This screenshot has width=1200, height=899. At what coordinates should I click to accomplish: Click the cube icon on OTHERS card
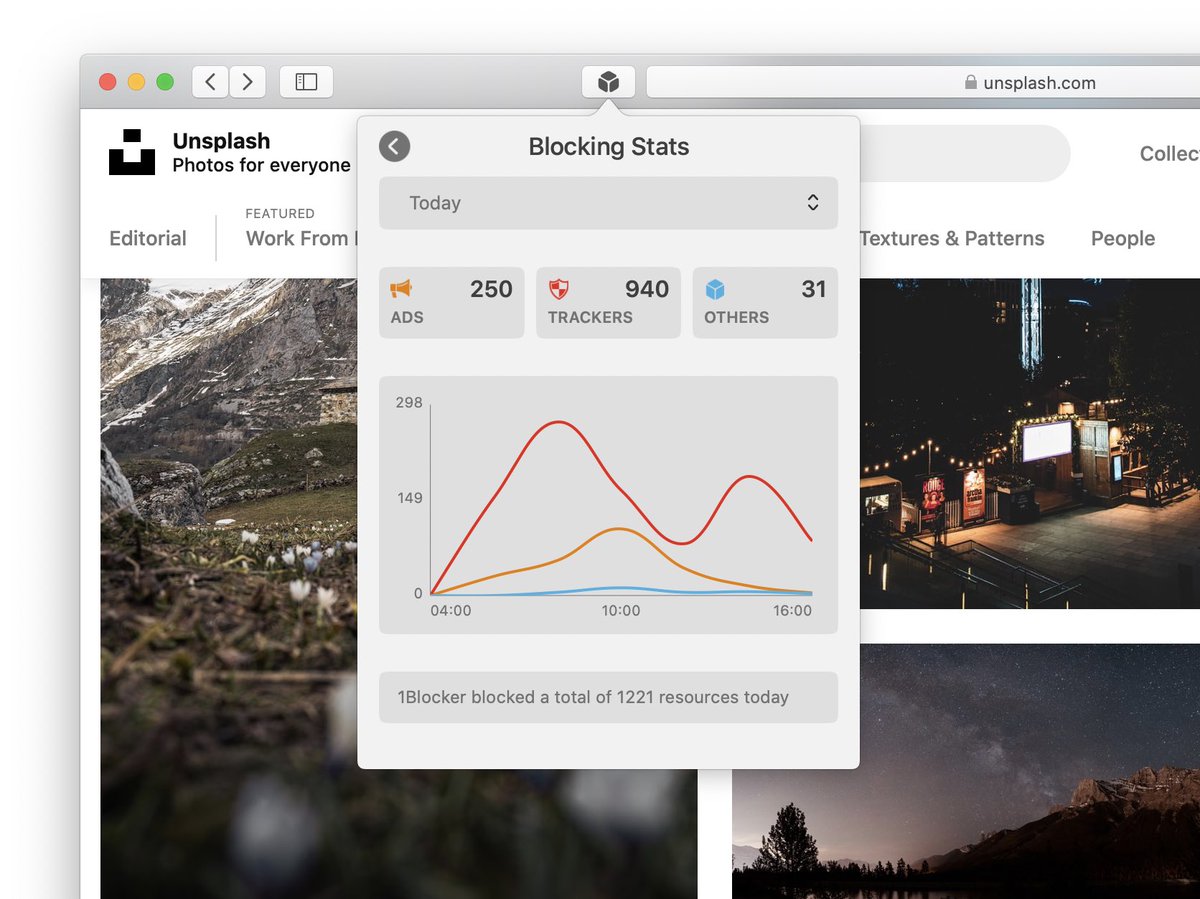click(x=716, y=289)
